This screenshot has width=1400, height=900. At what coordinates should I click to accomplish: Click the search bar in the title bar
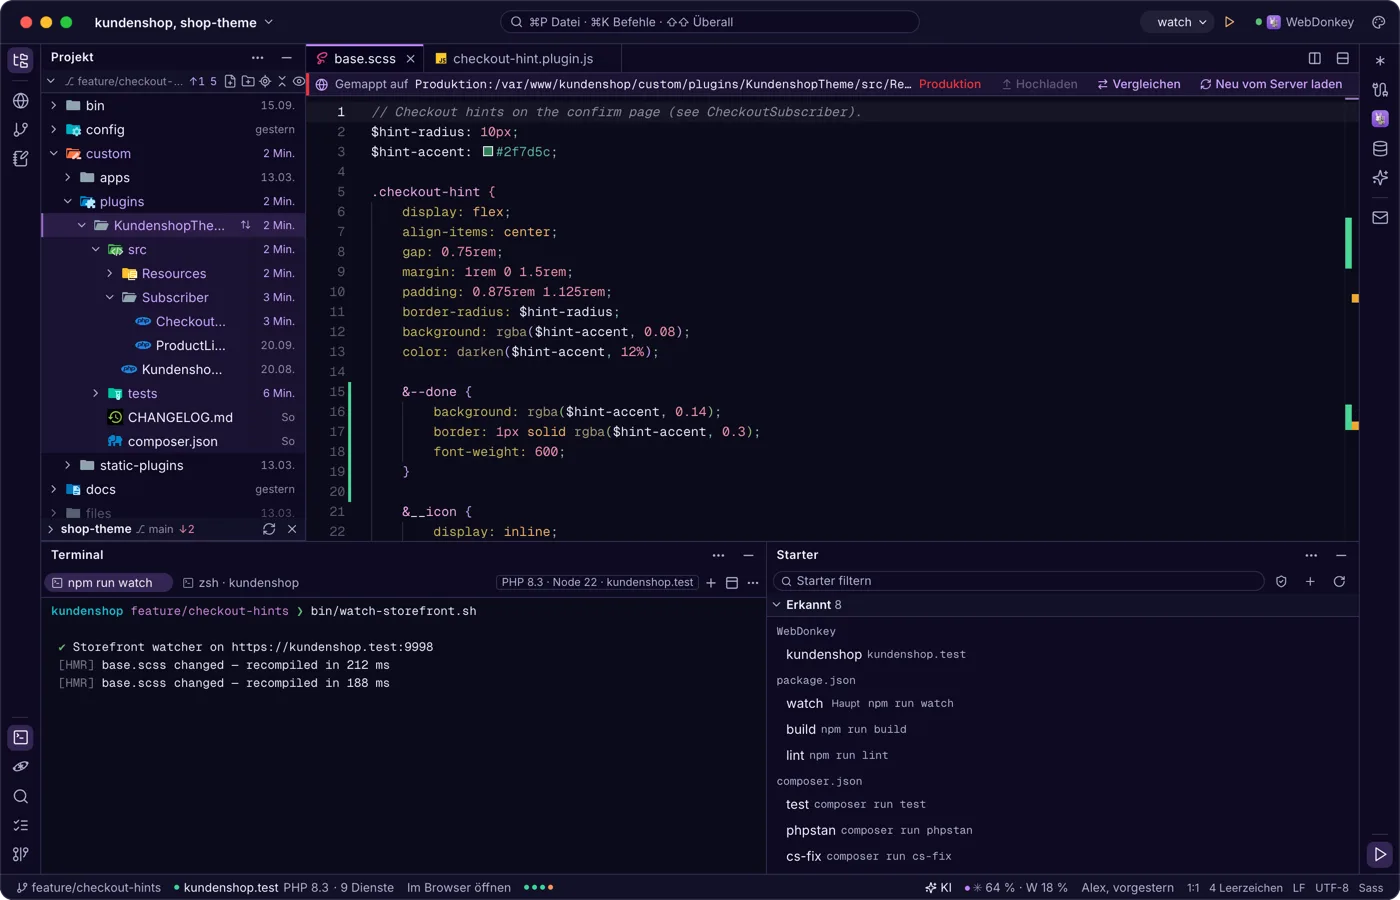[709, 22]
